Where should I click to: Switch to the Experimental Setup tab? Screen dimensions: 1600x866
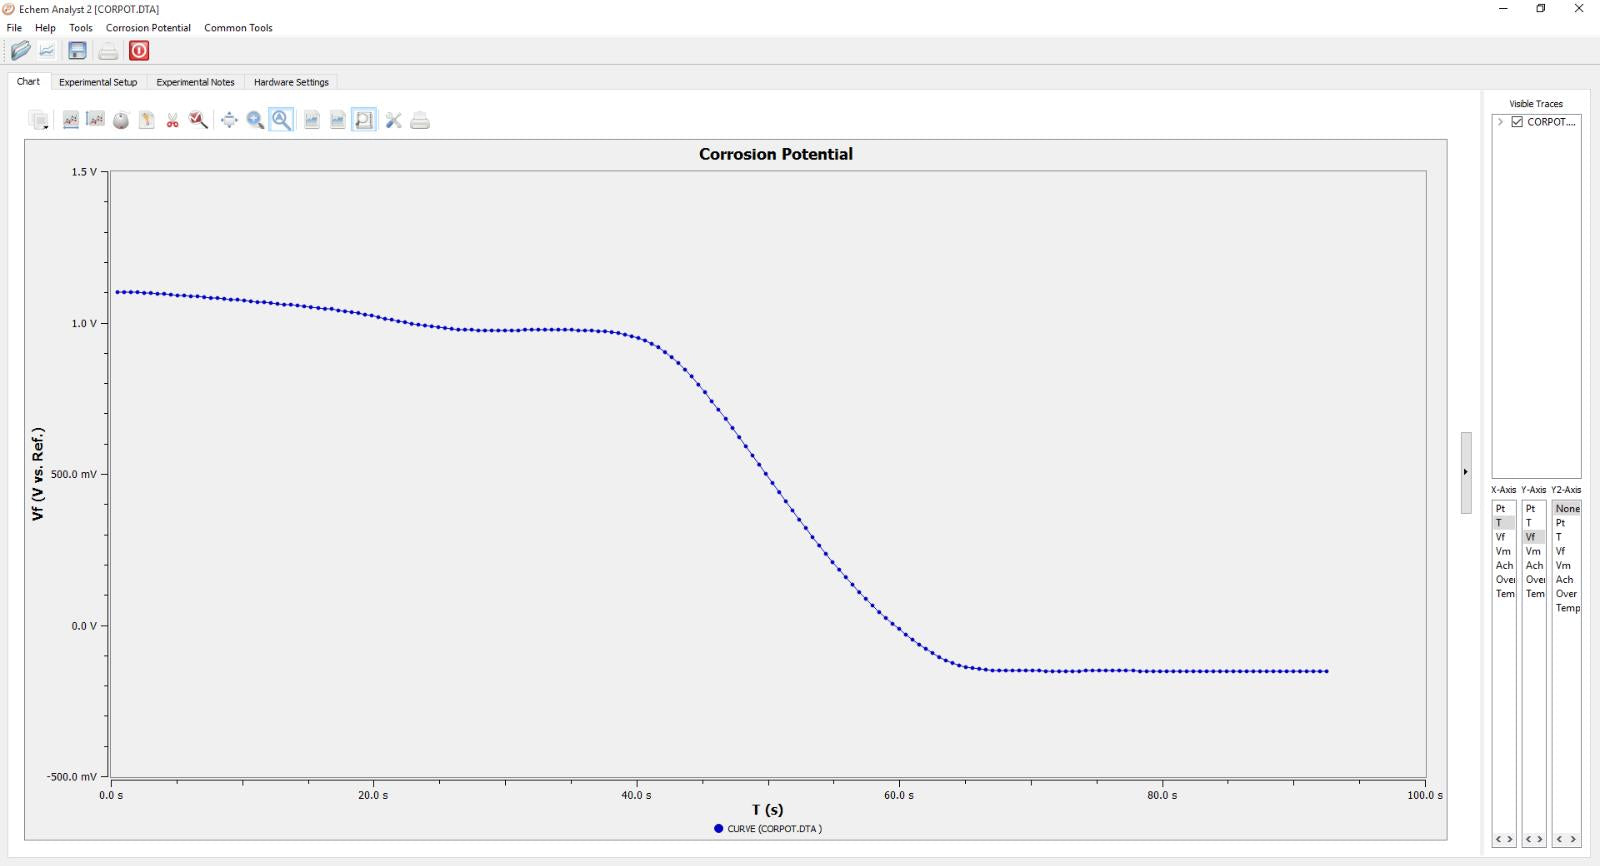coord(98,82)
